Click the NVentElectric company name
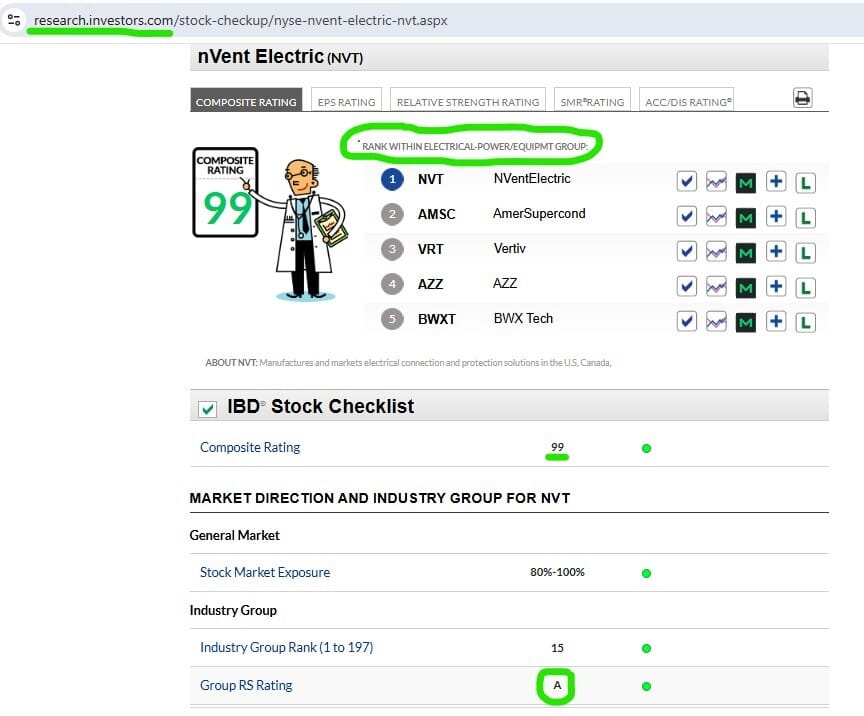The height and width of the screenshot is (716, 864). [532, 179]
